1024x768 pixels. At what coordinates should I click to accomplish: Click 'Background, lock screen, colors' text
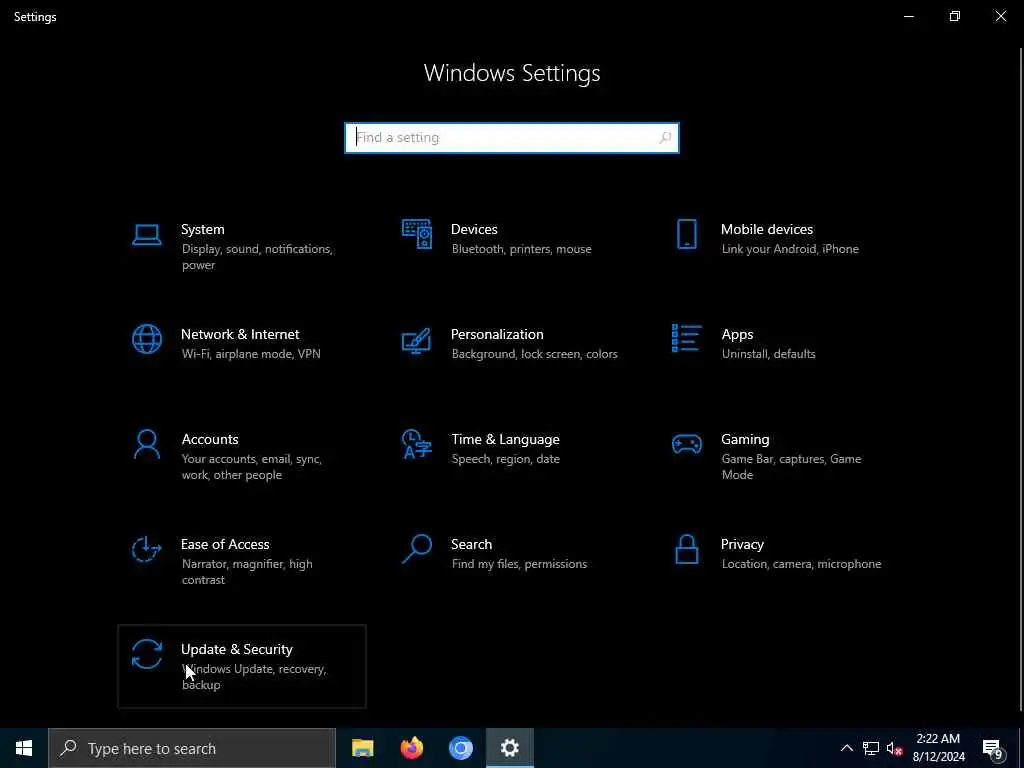point(534,354)
